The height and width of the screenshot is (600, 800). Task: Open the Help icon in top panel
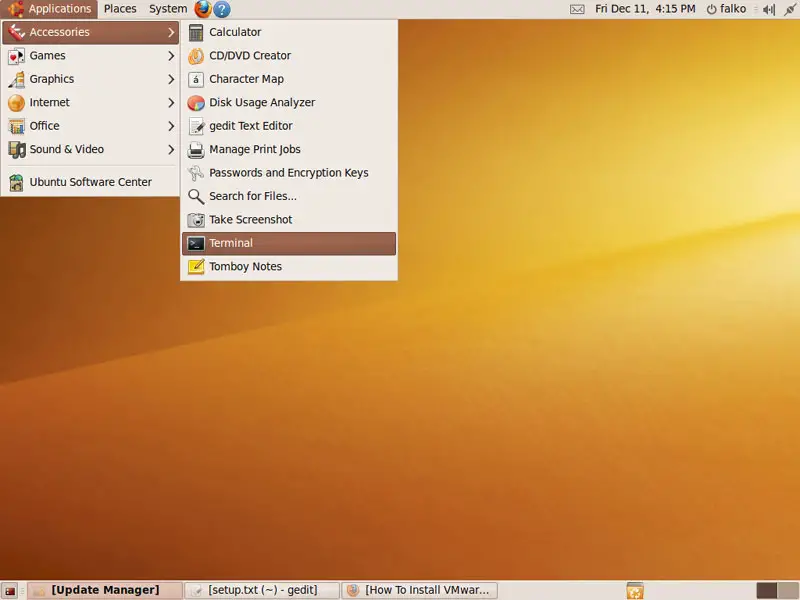pyautogui.click(x=222, y=9)
